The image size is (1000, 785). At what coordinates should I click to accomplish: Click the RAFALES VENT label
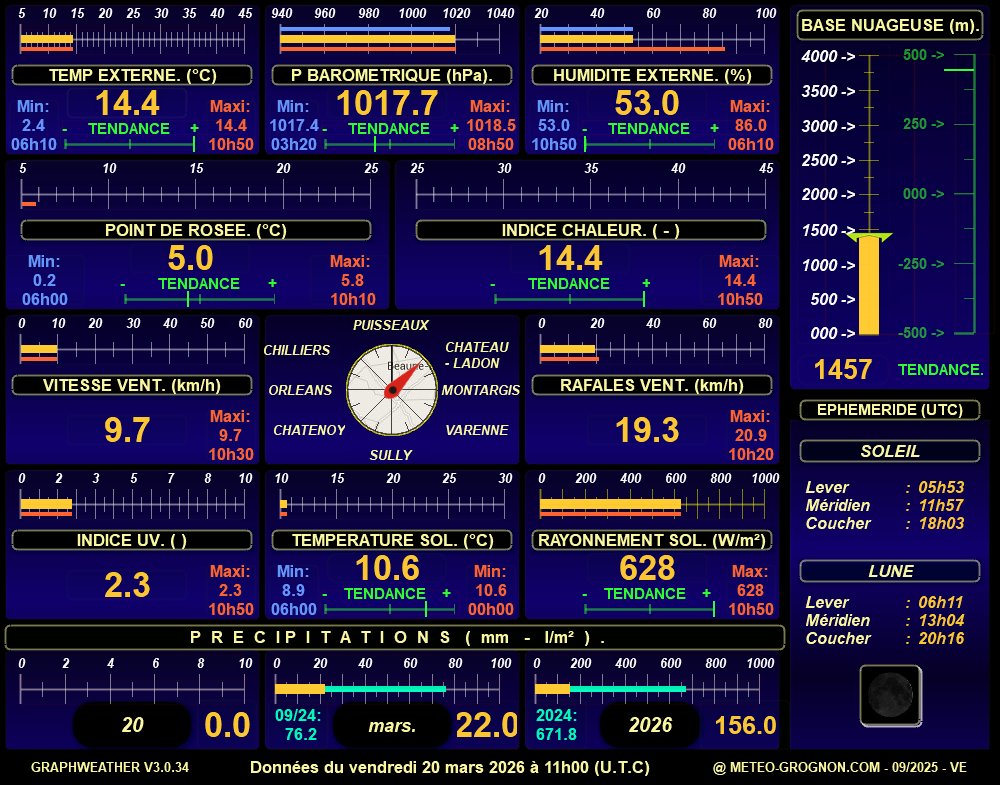pos(652,385)
